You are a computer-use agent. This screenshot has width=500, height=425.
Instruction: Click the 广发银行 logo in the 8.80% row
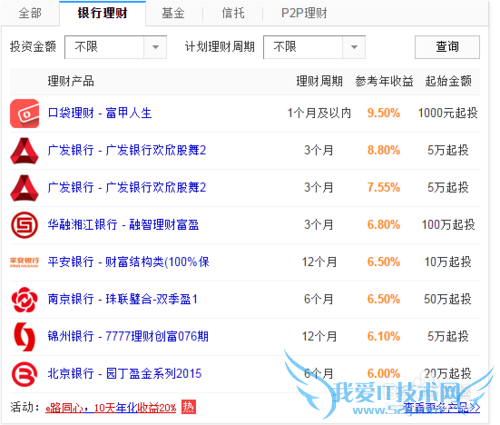click(x=25, y=151)
